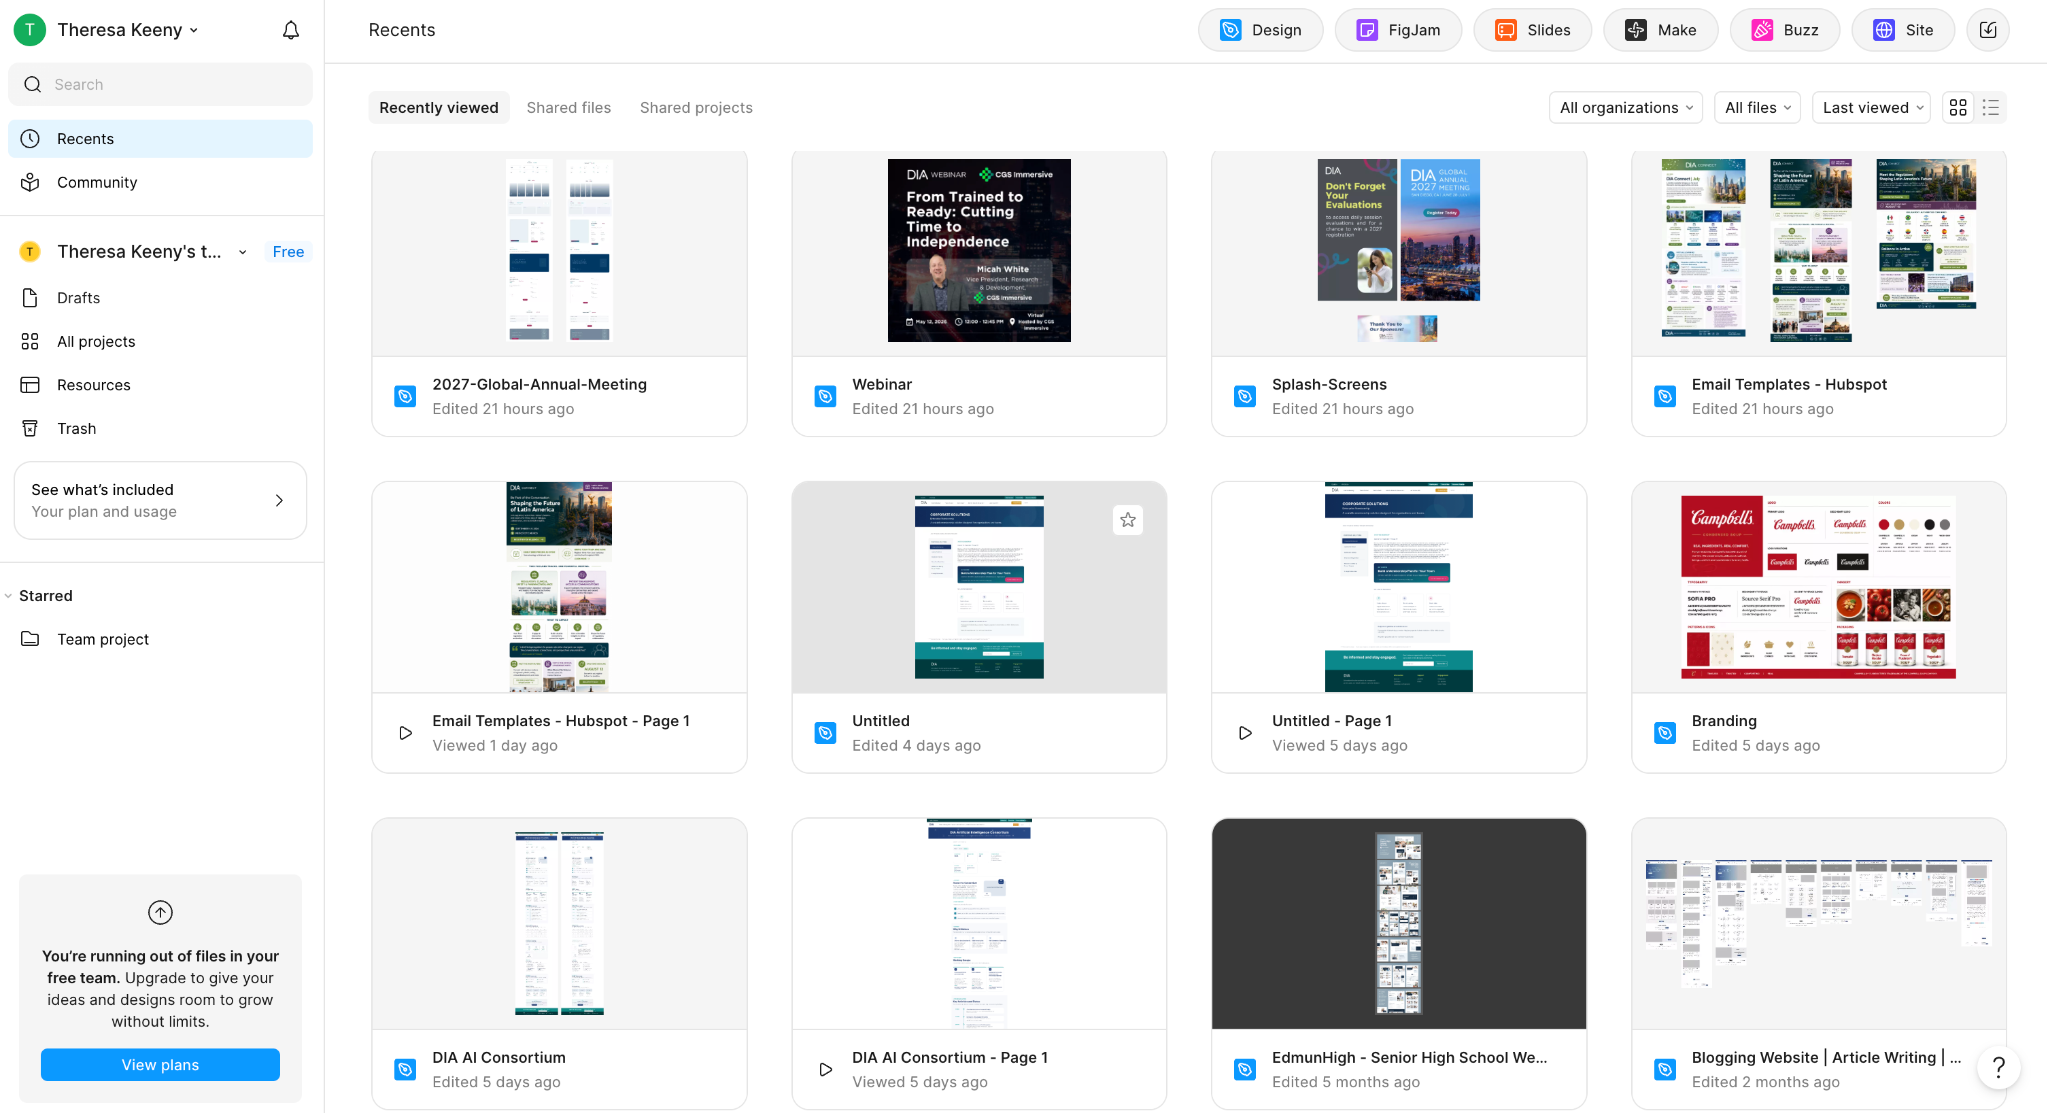
Task: Click the Blogging Website design file icon
Action: tap(1665, 1069)
